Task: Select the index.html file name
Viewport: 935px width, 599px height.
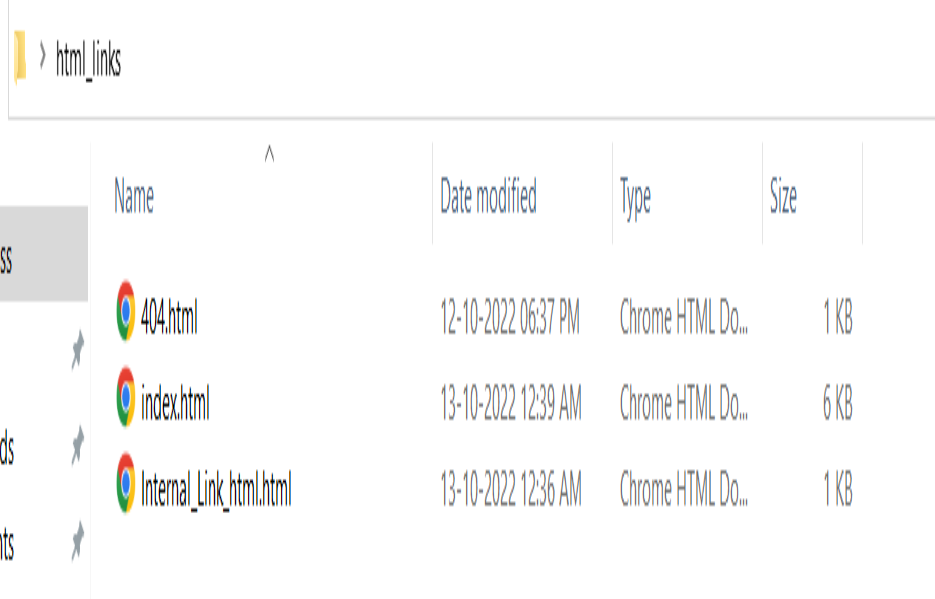Action: click(x=175, y=403)
